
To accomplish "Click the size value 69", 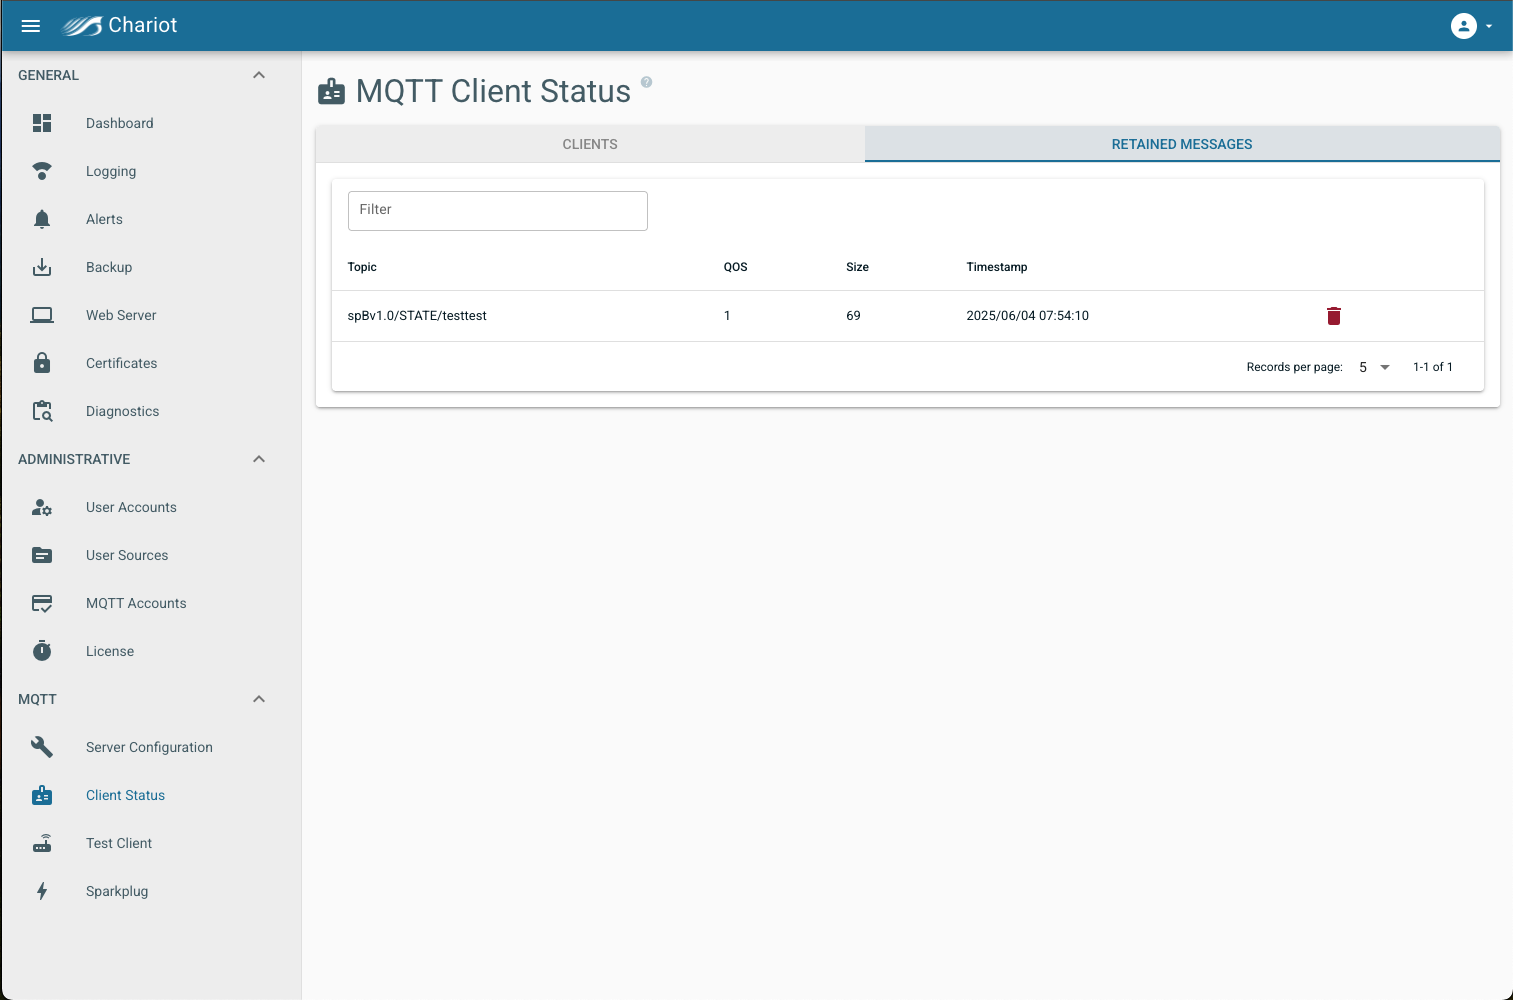I will coord(853,316).
